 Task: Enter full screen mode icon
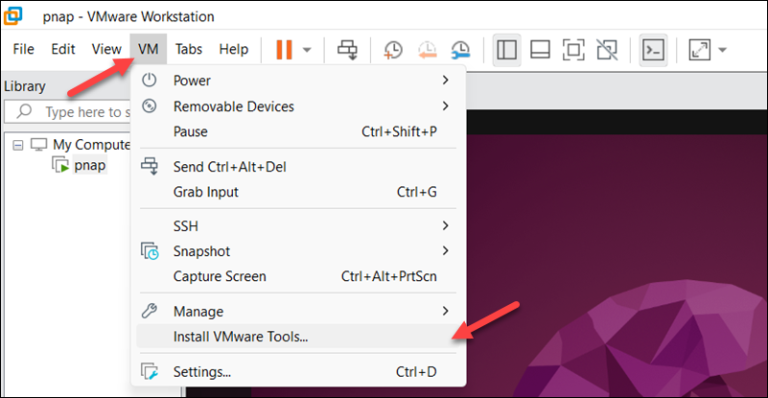(x=574, y=49)
